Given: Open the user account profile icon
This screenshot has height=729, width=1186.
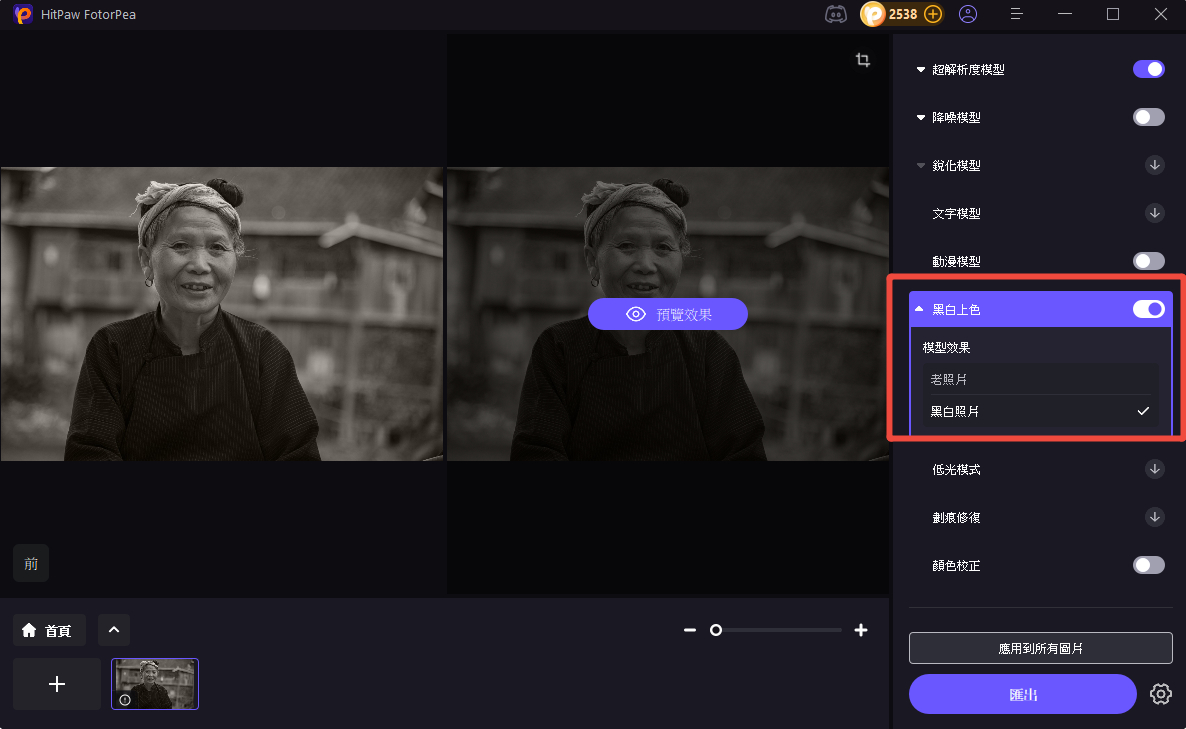Looking at the screenshot, I should (967, 14).
